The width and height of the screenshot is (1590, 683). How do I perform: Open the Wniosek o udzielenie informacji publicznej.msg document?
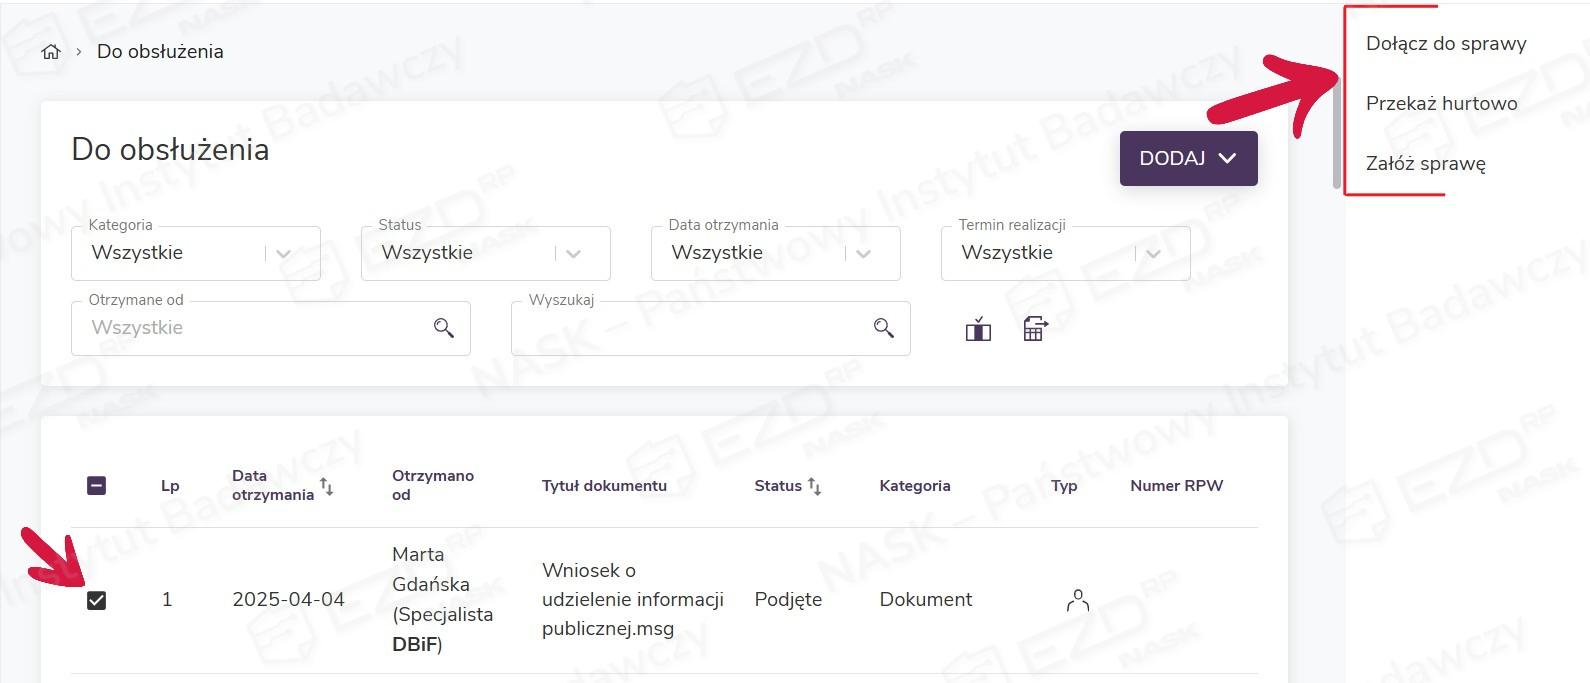point(632,599)
